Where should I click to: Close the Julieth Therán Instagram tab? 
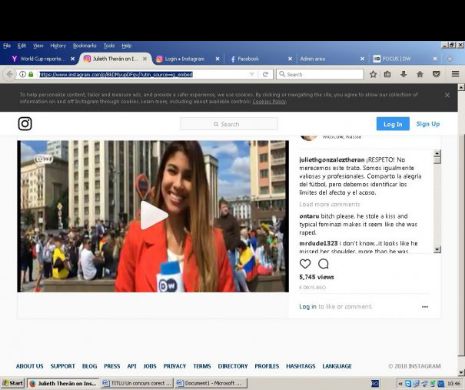pos(145,59)
